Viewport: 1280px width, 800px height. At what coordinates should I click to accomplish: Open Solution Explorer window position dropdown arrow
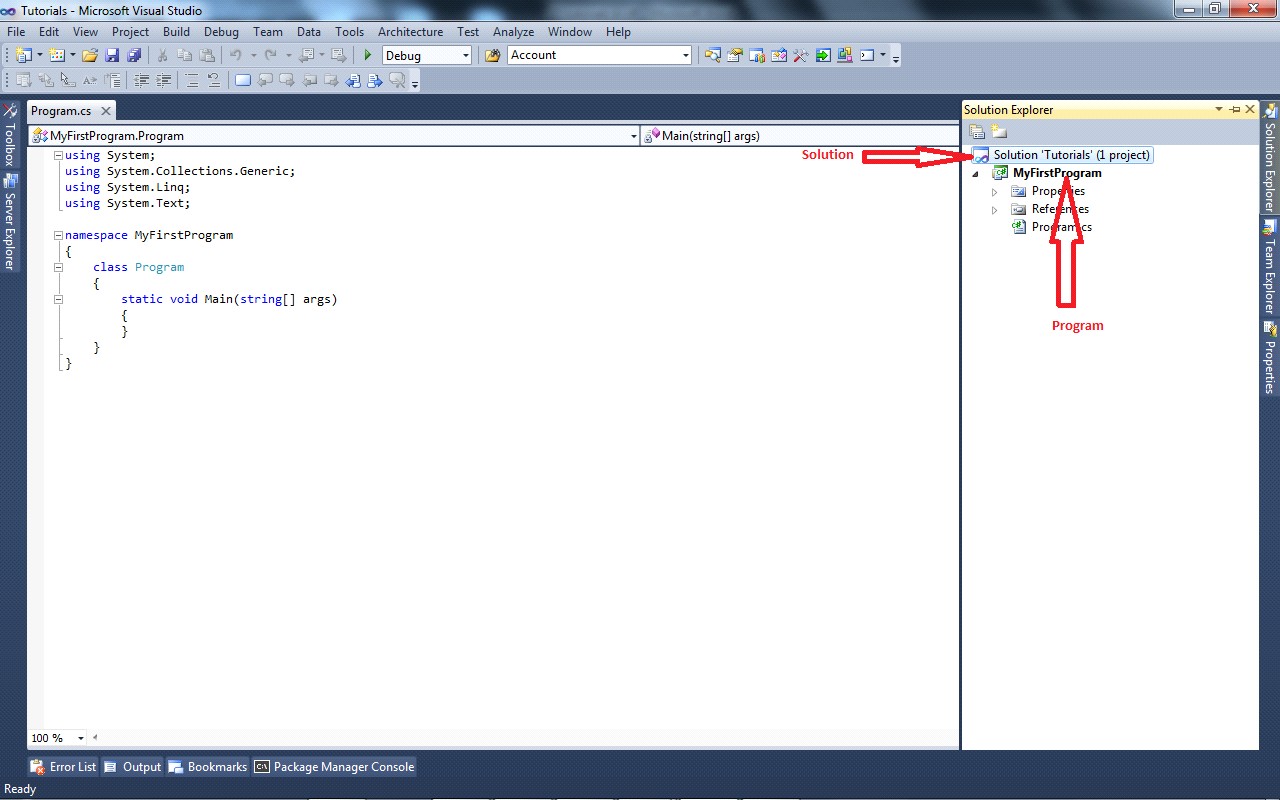pos(1219,109)
